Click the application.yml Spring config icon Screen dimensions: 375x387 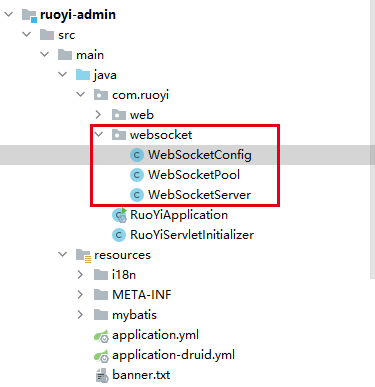click(101, 336)
